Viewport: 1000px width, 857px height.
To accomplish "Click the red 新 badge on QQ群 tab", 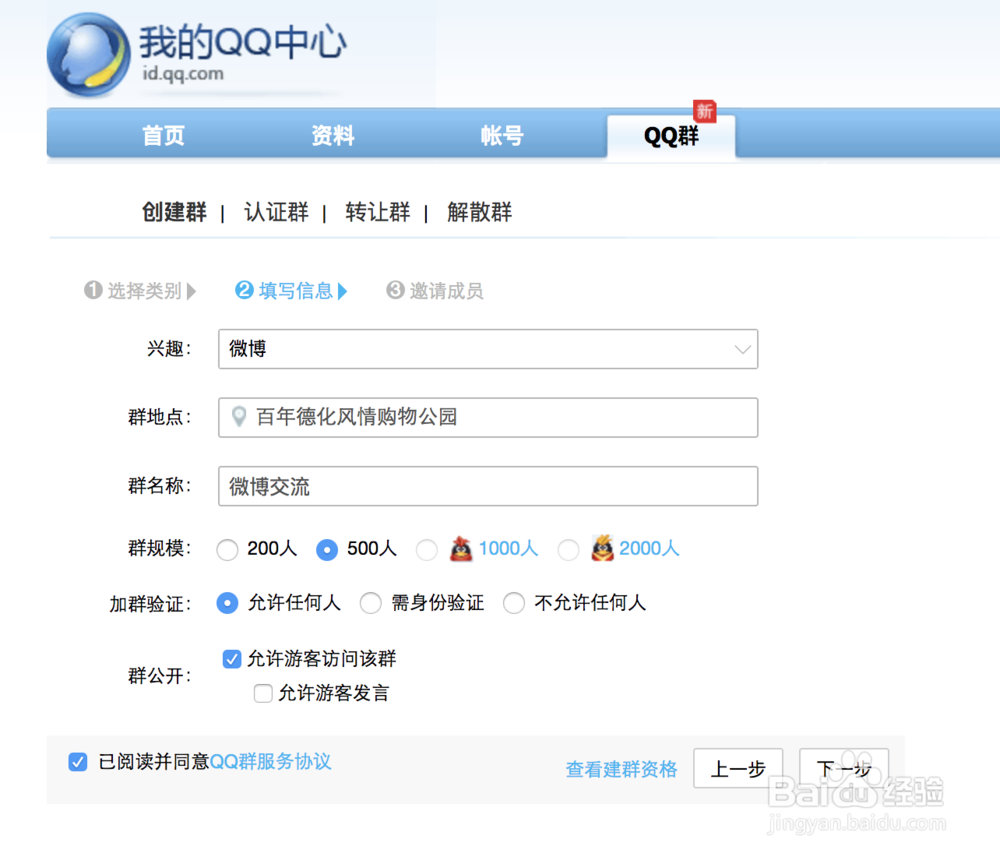I will (705, 112).
